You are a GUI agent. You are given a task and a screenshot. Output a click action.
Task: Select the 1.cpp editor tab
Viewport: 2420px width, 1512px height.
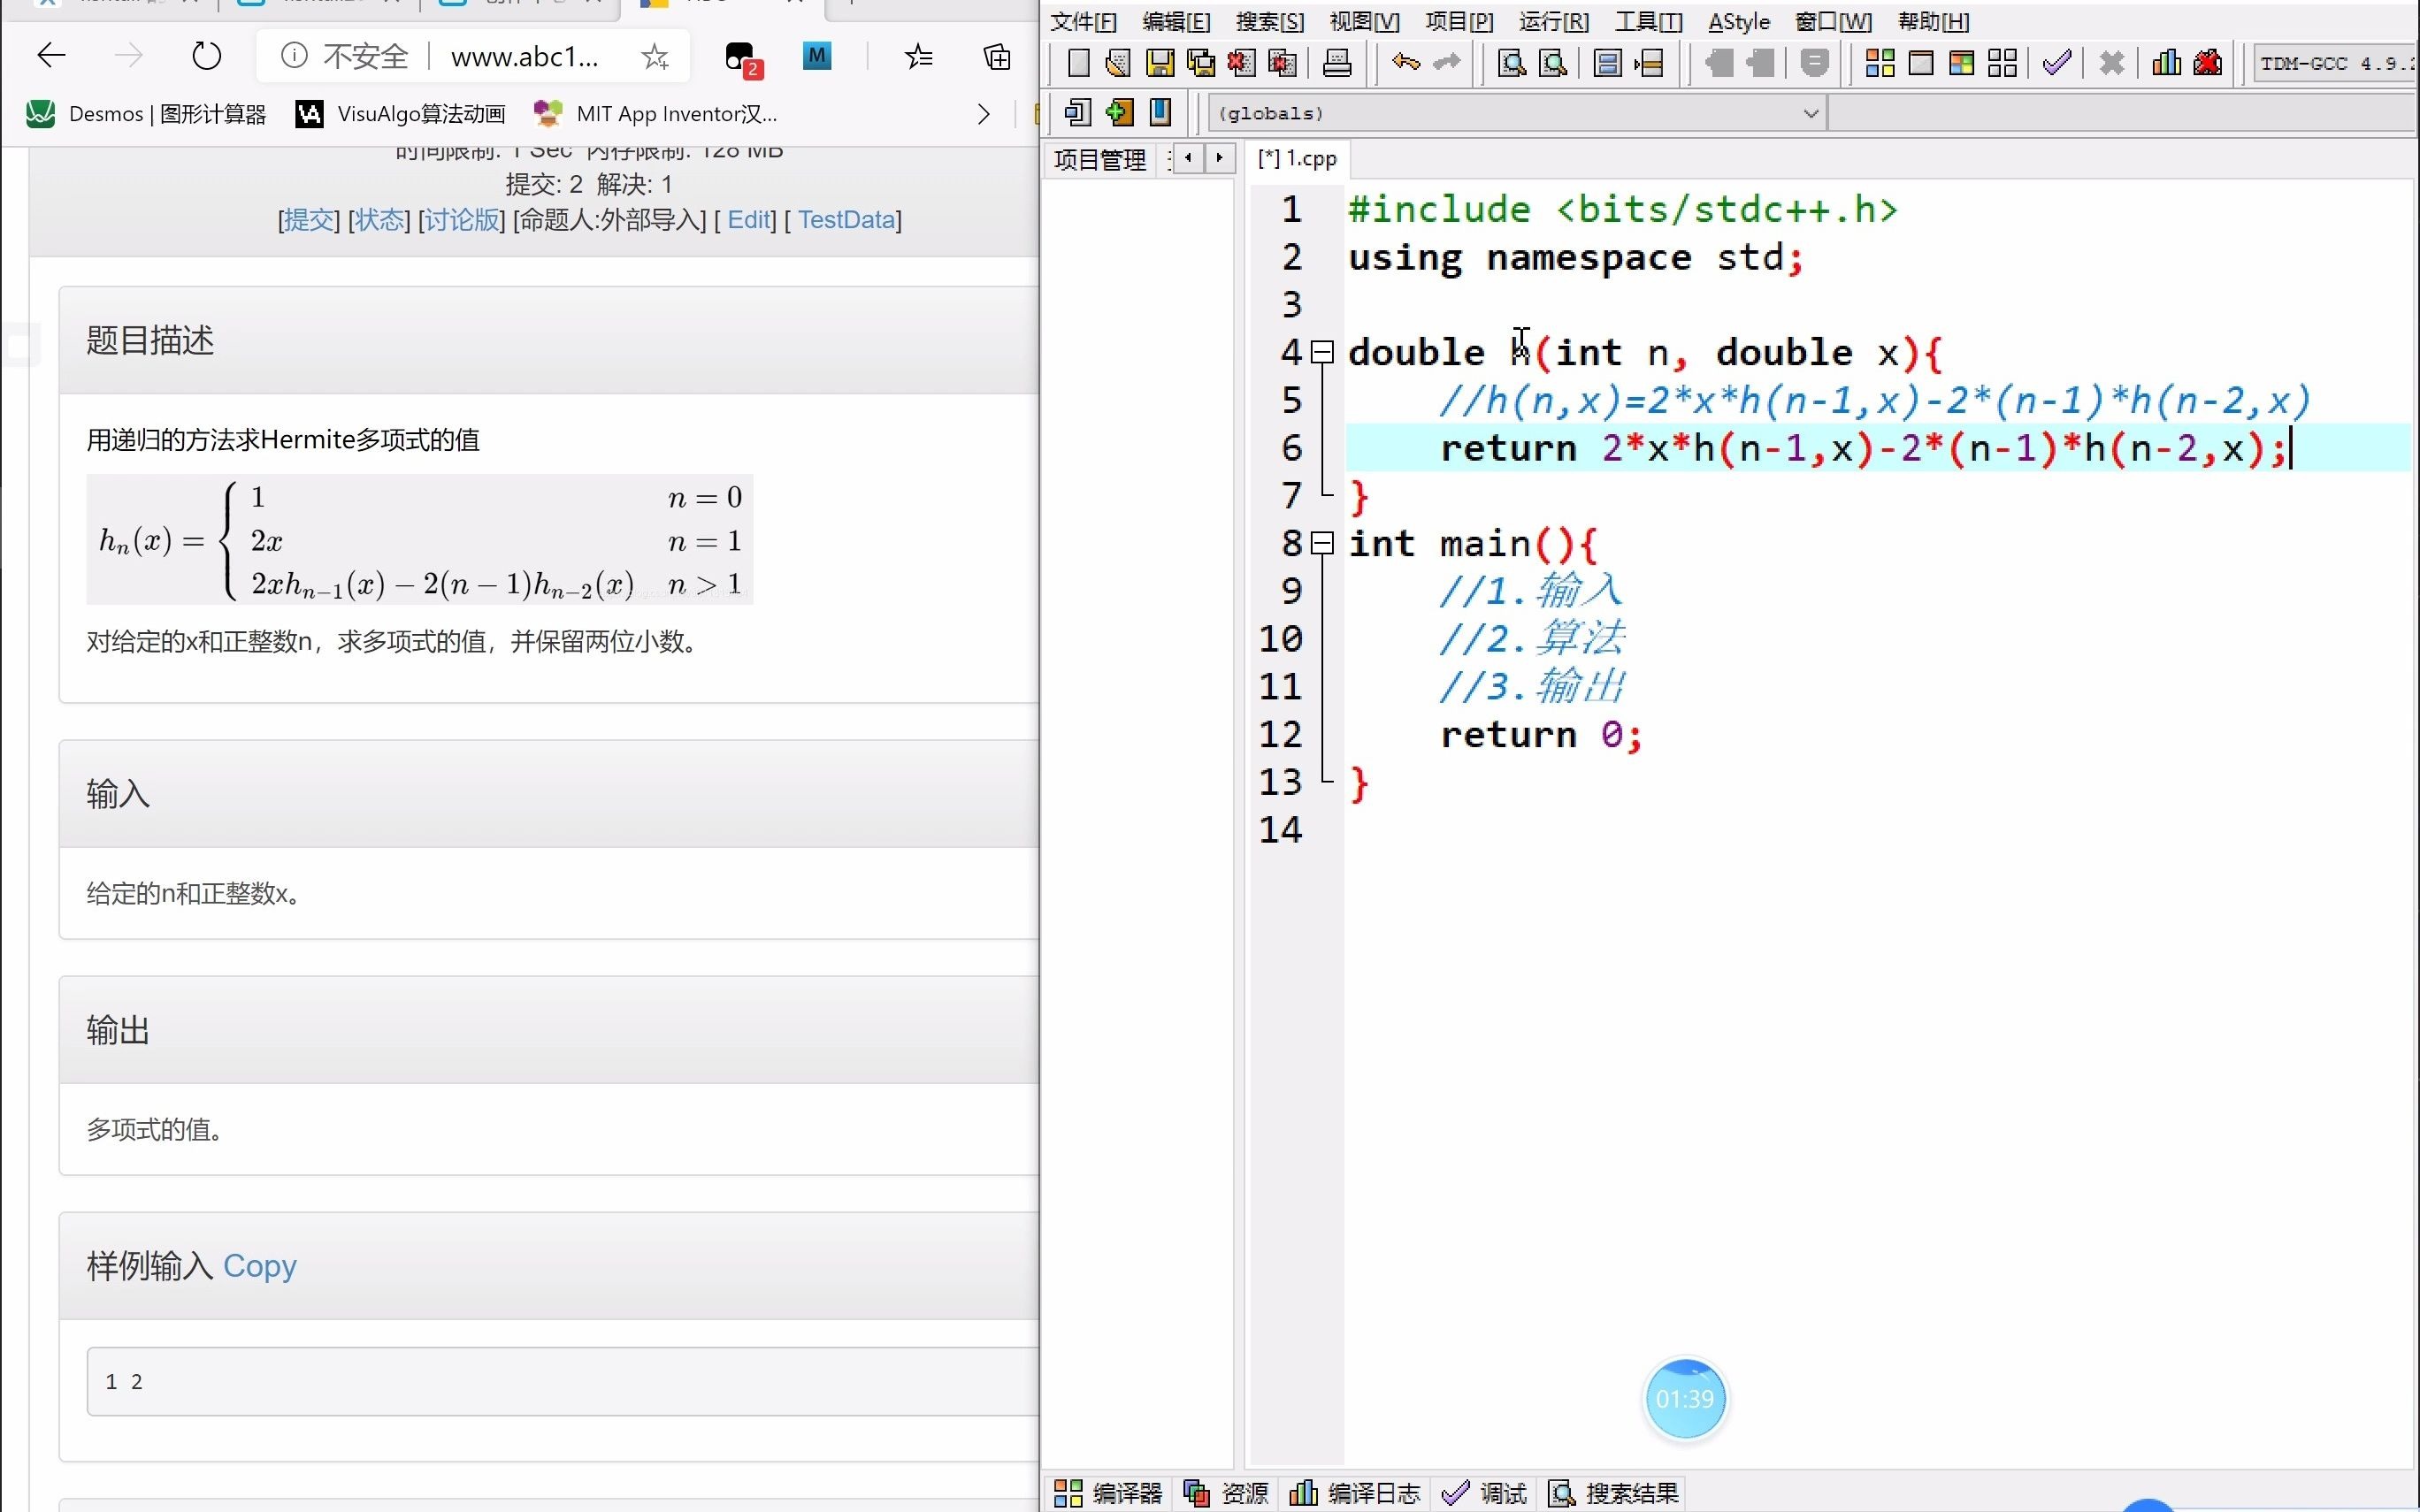(x=1298, y=158)
